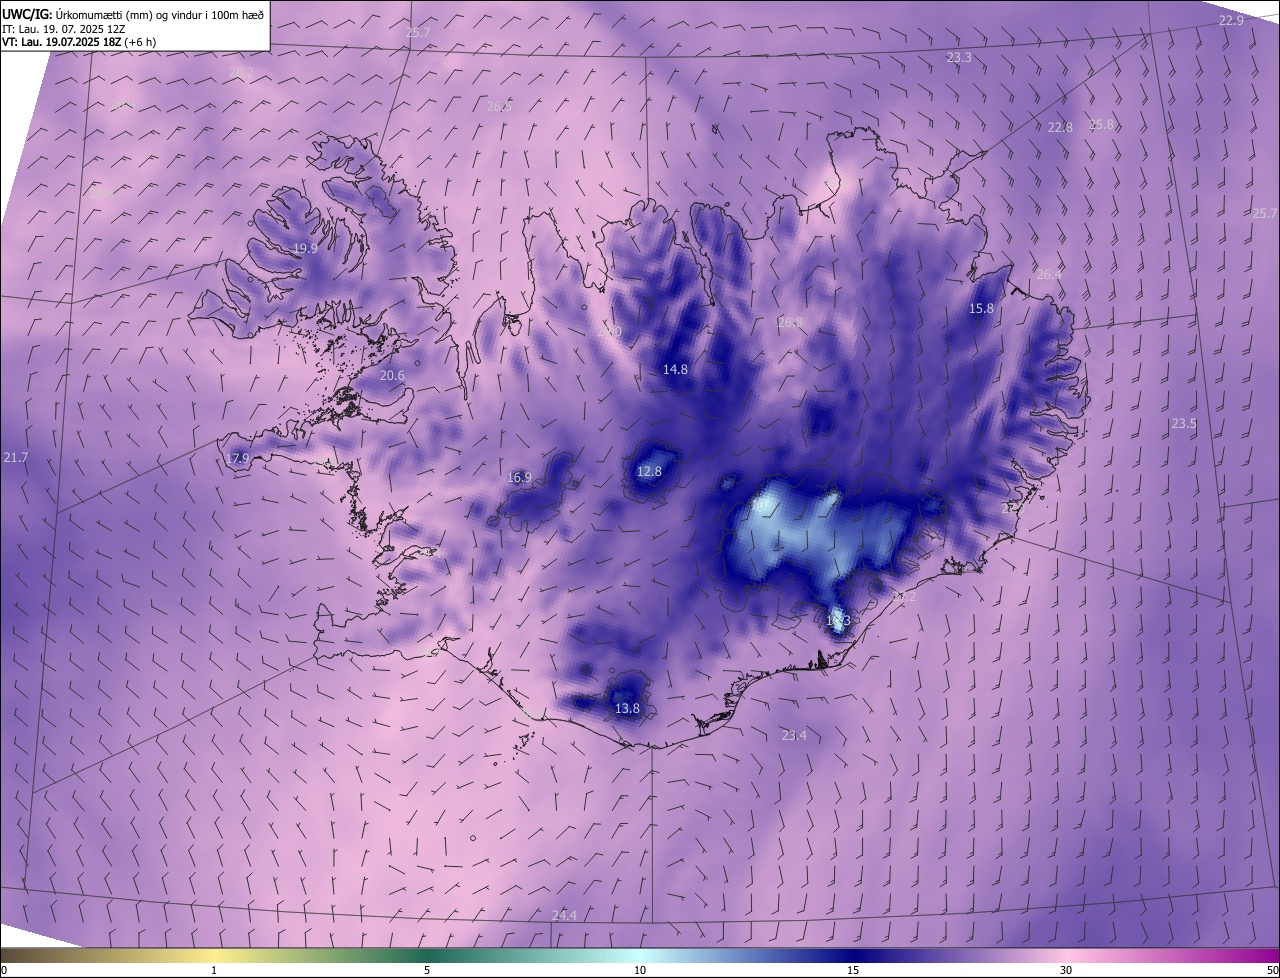The image size is (1280, 978).
Task: Click the precipitation value 17.9
Action: click(237, 459)
